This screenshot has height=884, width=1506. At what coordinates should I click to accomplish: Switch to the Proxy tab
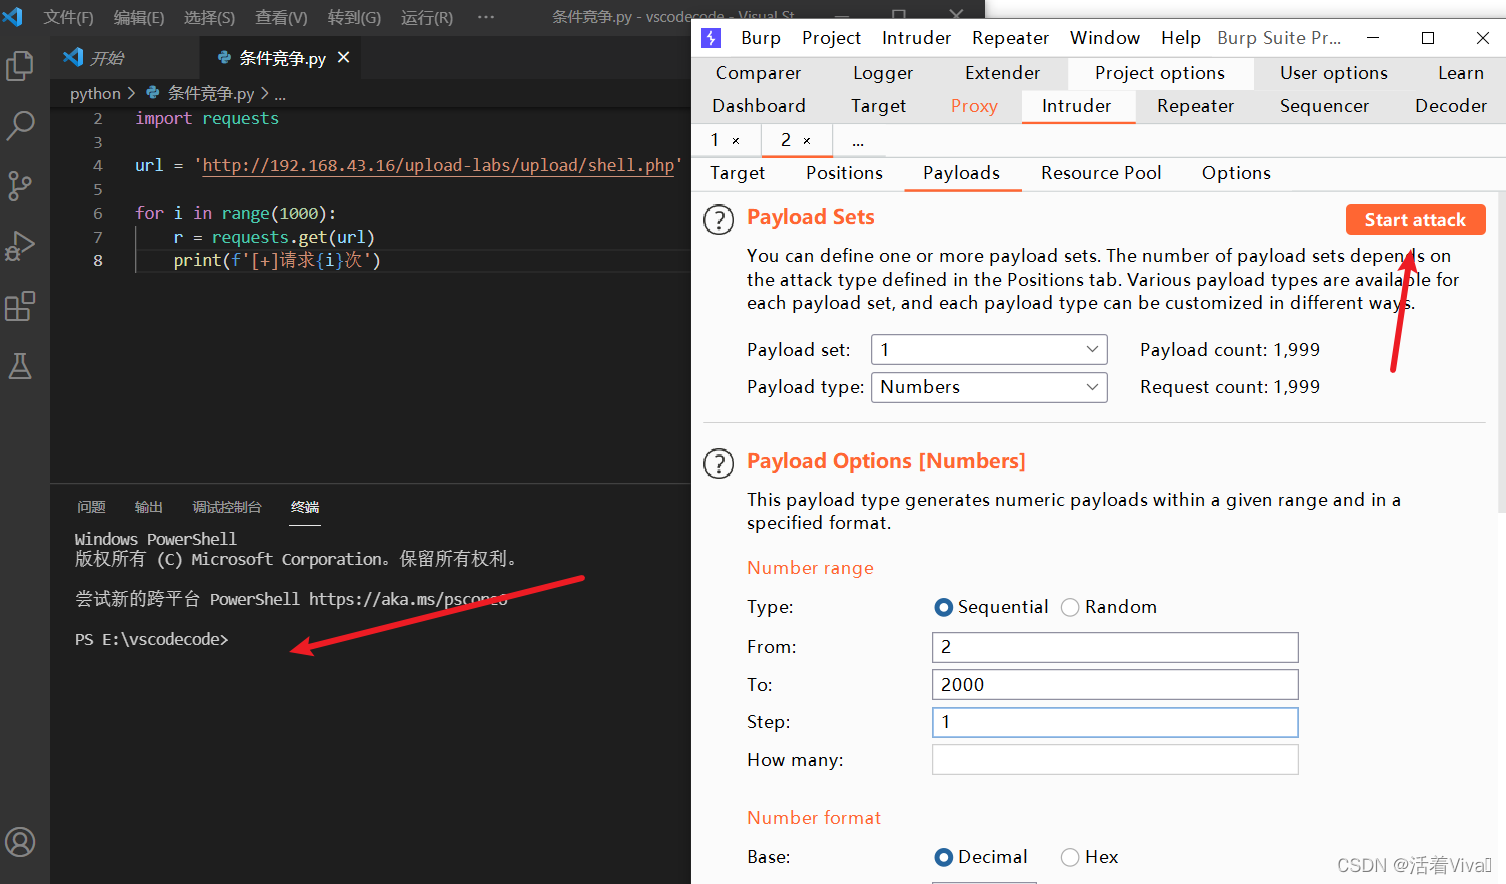[x=974, y=106]
